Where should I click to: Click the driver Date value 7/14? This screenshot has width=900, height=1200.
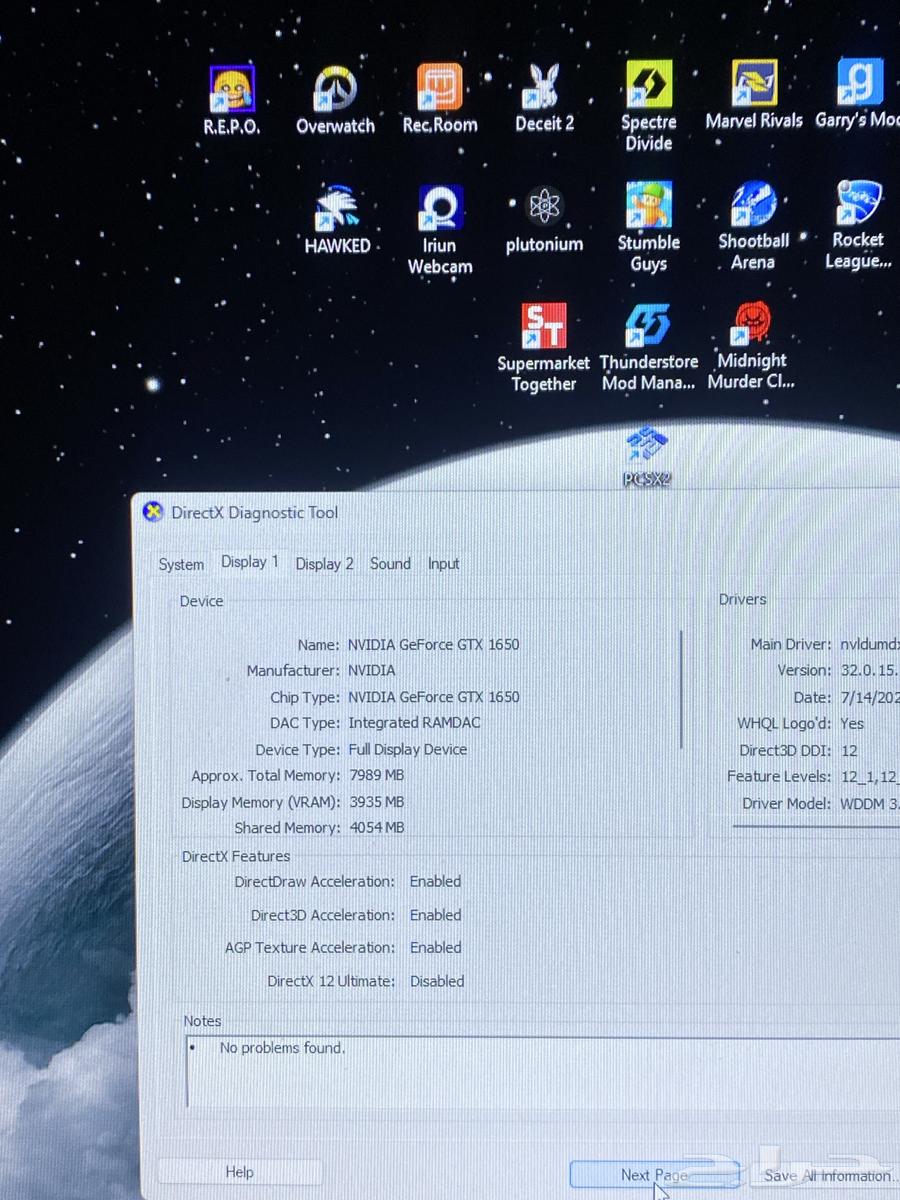point(869,697)
